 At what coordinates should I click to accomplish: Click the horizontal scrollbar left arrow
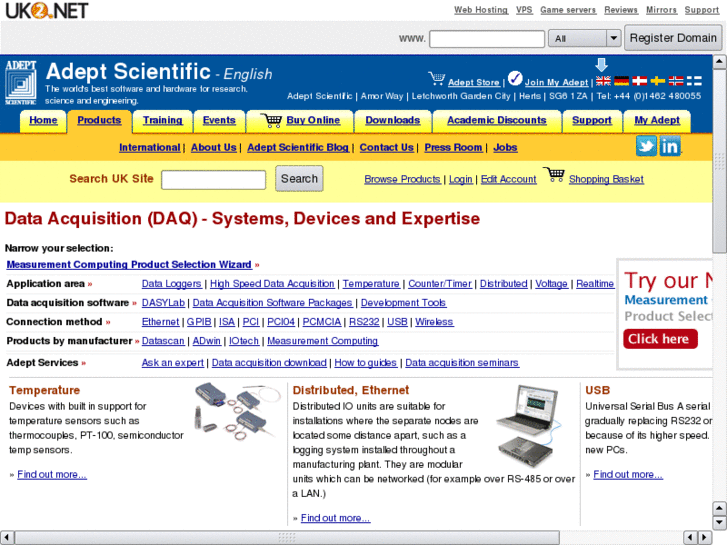pyautogui.click(x=7, y=537)
